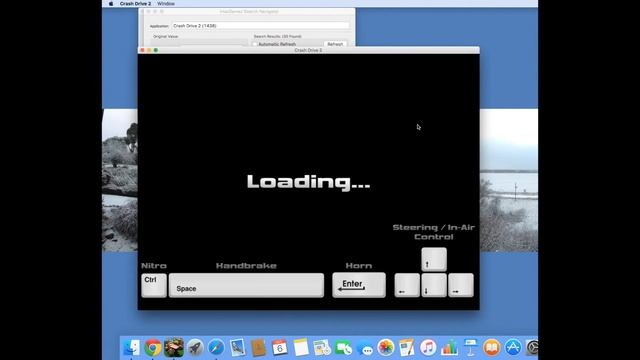Screen dimensions: 640x360
Task: Open Notes icon in the dock
Action: tap(301, 348)
